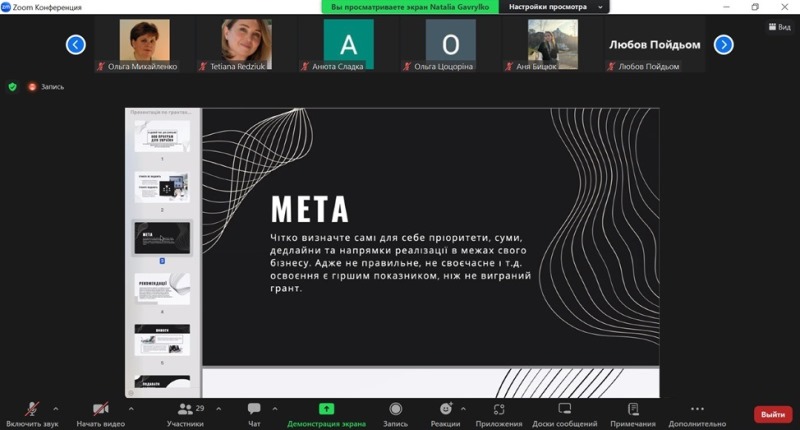Select slide 2 thumbnail in presentation panel
This screenshot has width=800, height=430.
tap(162, 187)
